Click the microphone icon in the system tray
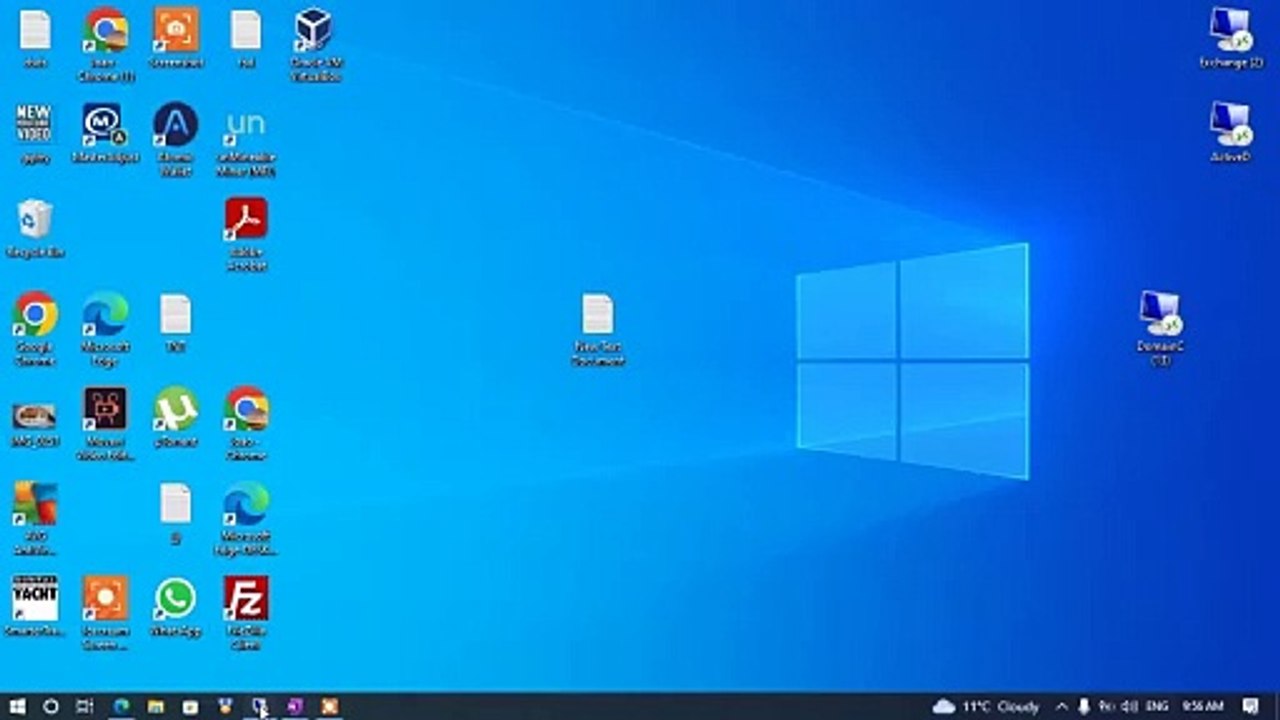The width and height of the screenshot is (1280, 720). click(x=1084, y=706)
